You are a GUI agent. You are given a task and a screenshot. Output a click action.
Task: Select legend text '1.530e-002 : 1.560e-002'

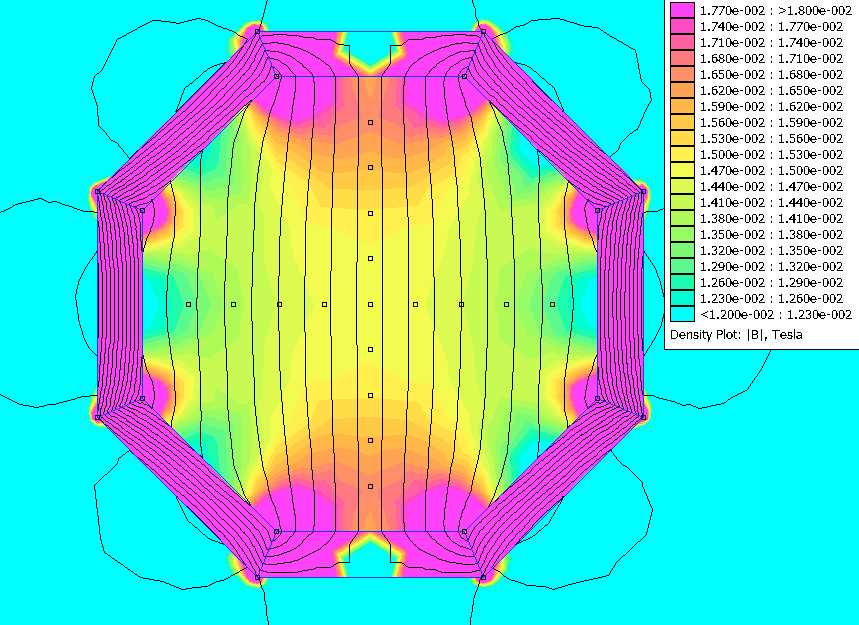pos(771,138)
